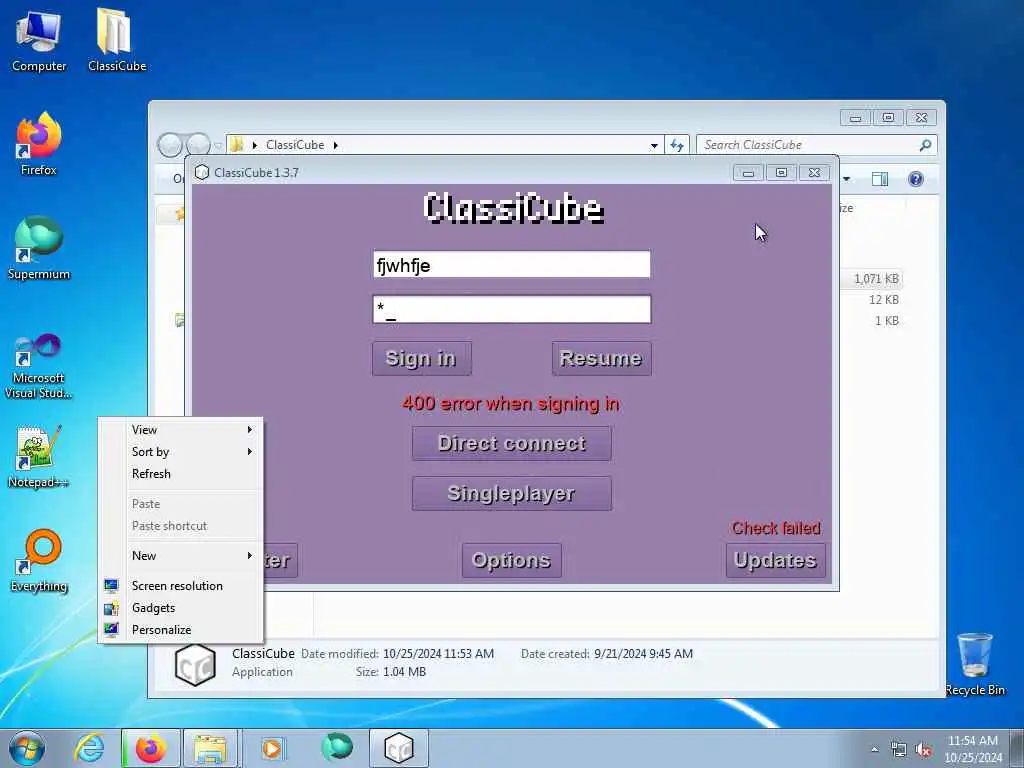The height and width of the screenshot is (768, 1024).
Task: Click the ClassiCube 1.3.7 title bar icon
Action: click(x=202, y=172)
